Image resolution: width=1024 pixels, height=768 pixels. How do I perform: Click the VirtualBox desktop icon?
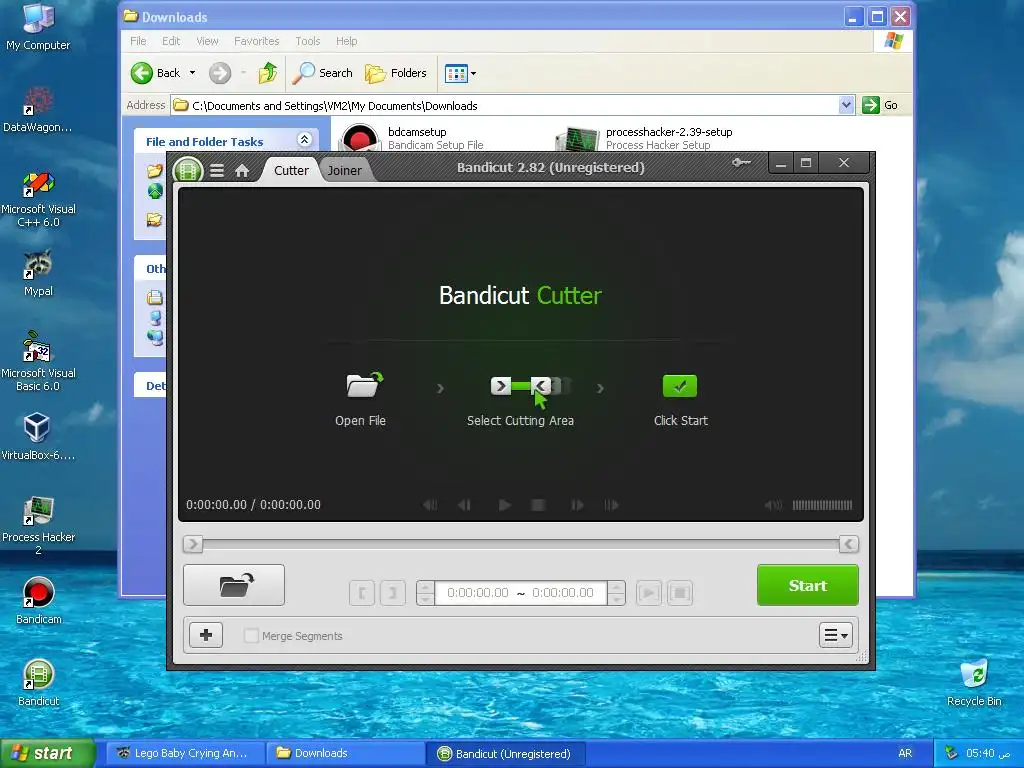click(x=38, y=436)
